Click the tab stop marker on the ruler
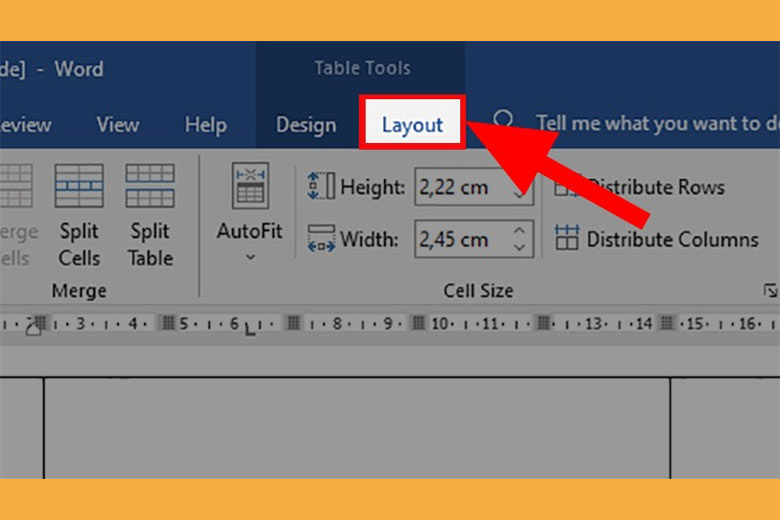Screen dimensions: 780x520 point(250,329)
